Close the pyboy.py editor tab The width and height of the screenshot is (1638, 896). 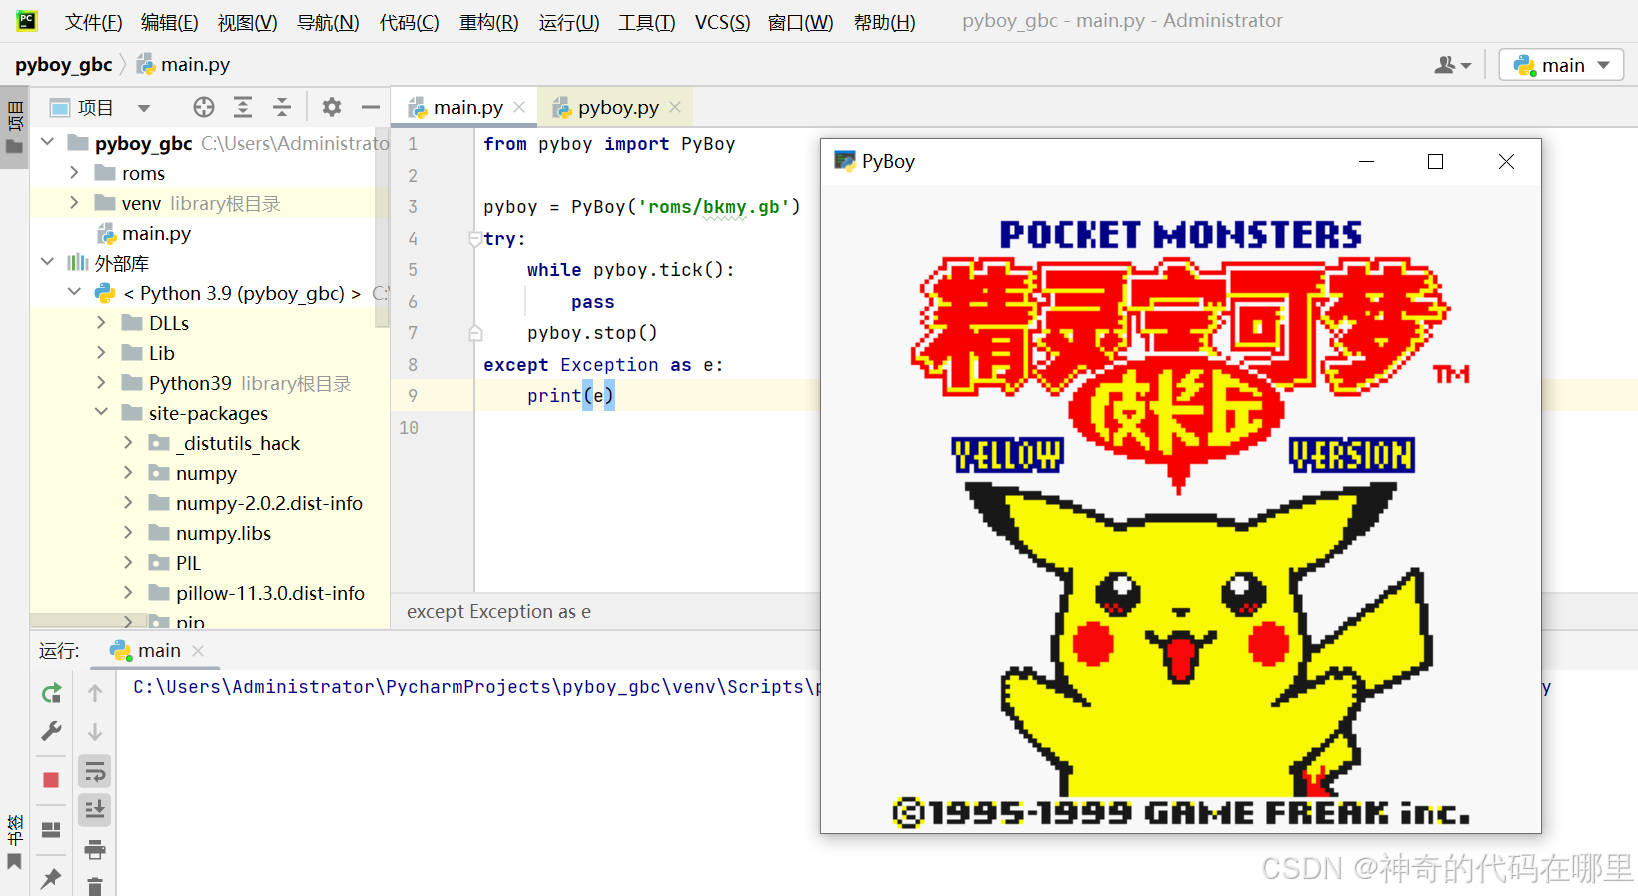(675, 107)
